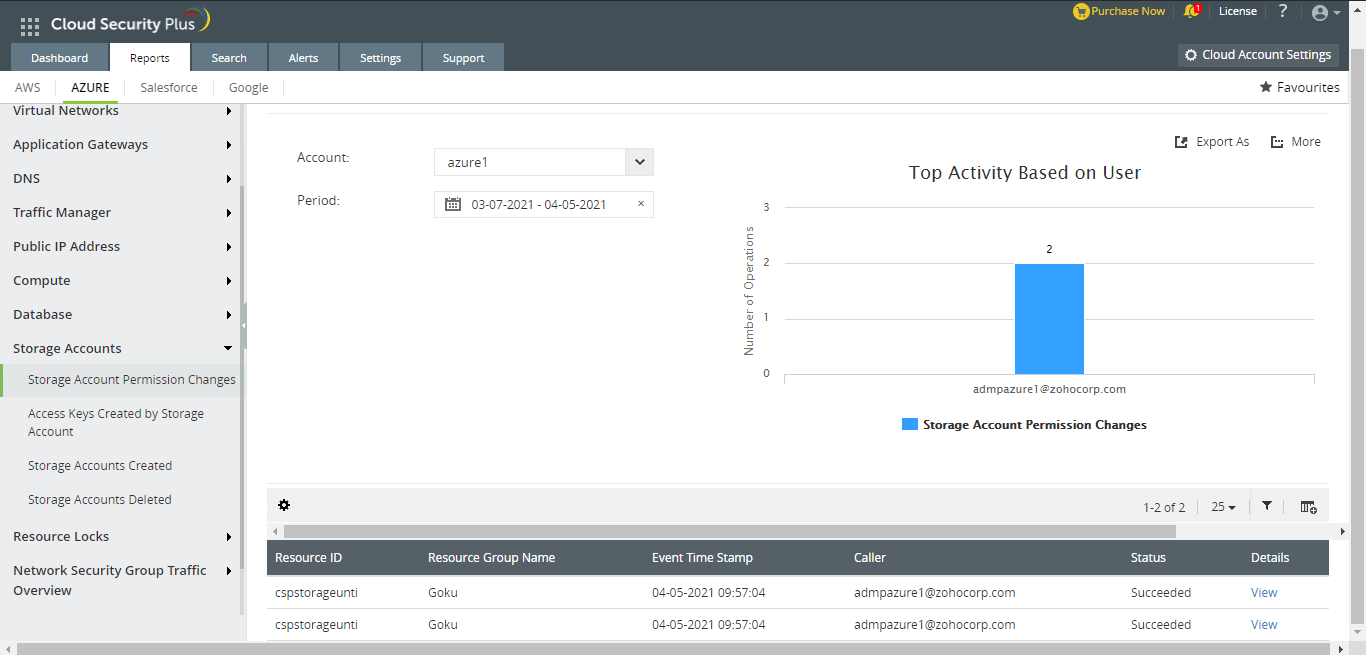Screen dimensions: 1366x655
Task: Open the Alerts tab
Action: (x=303, y=58)
